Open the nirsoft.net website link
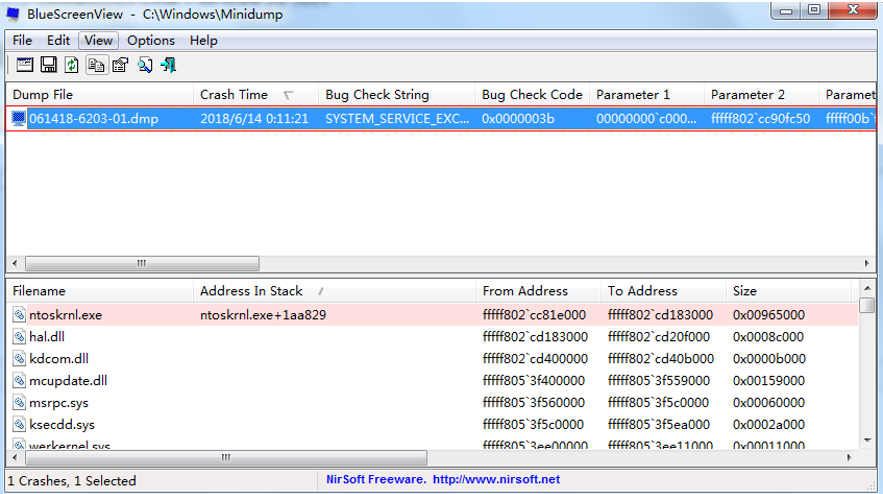 (x=496, y=480)
